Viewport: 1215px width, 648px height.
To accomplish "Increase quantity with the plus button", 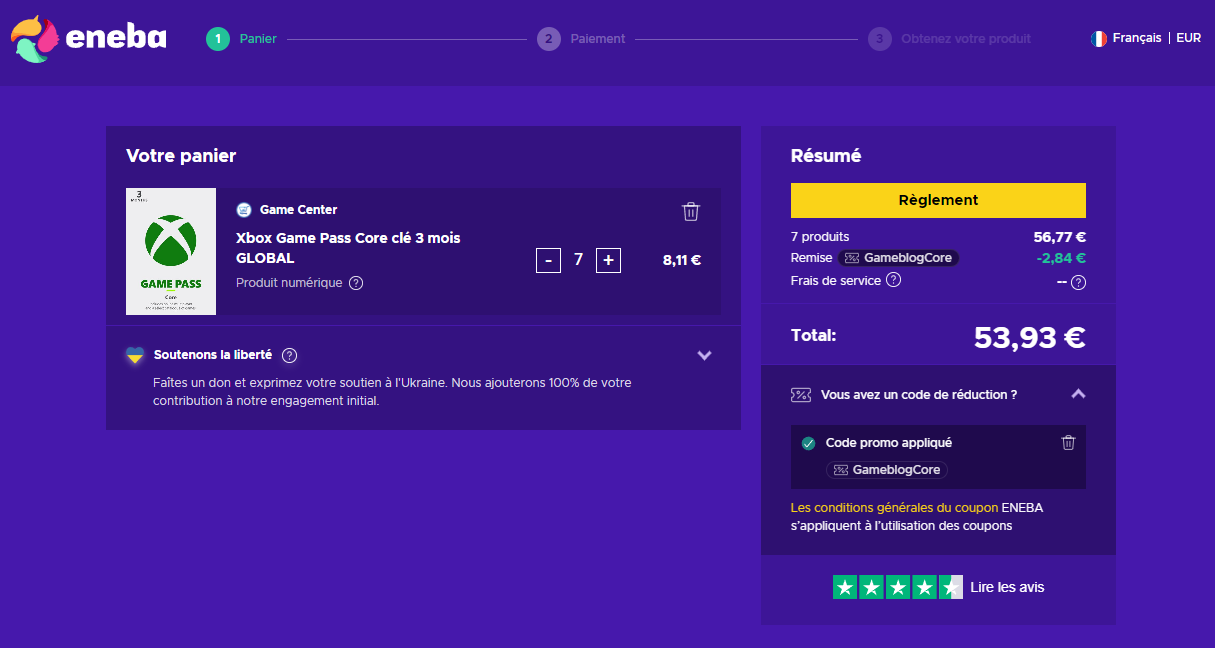I will point(608,260).
